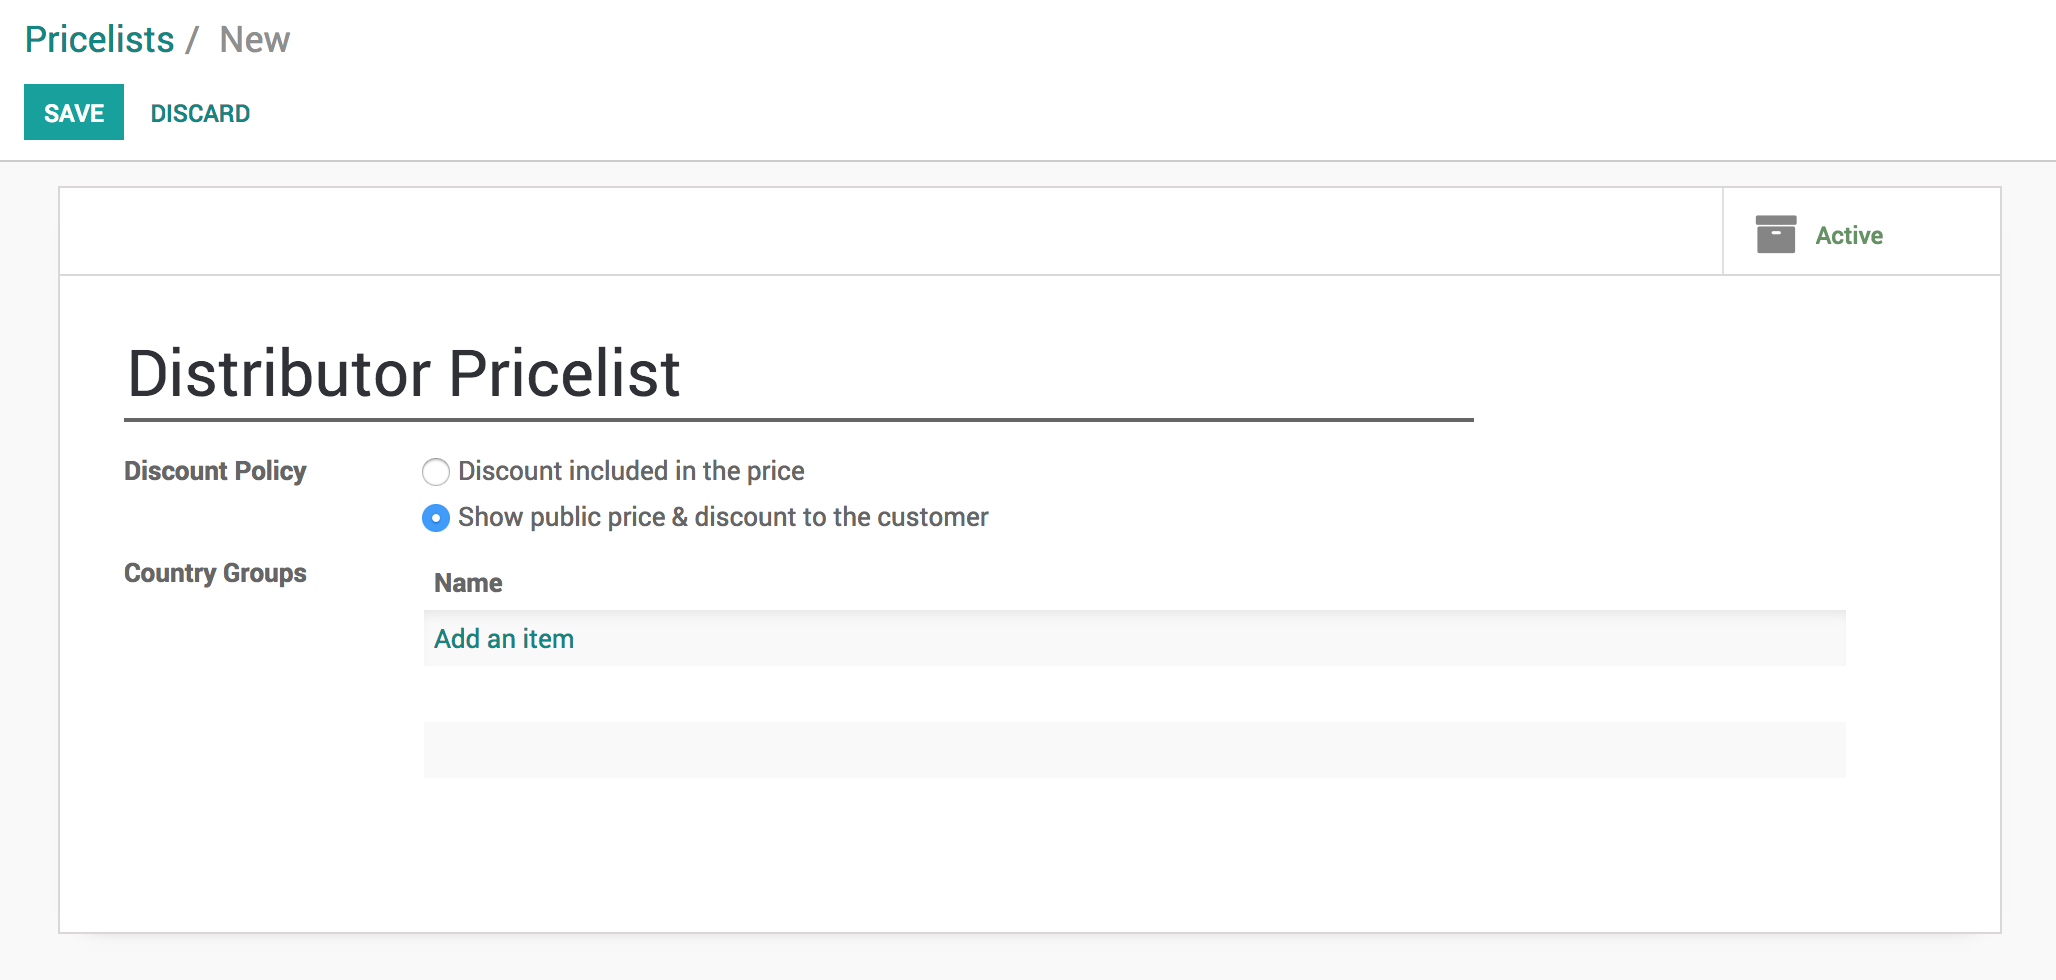Click the slash separator in the breadcrumb
Screen dimensions: 2056x980
[192, 40]
